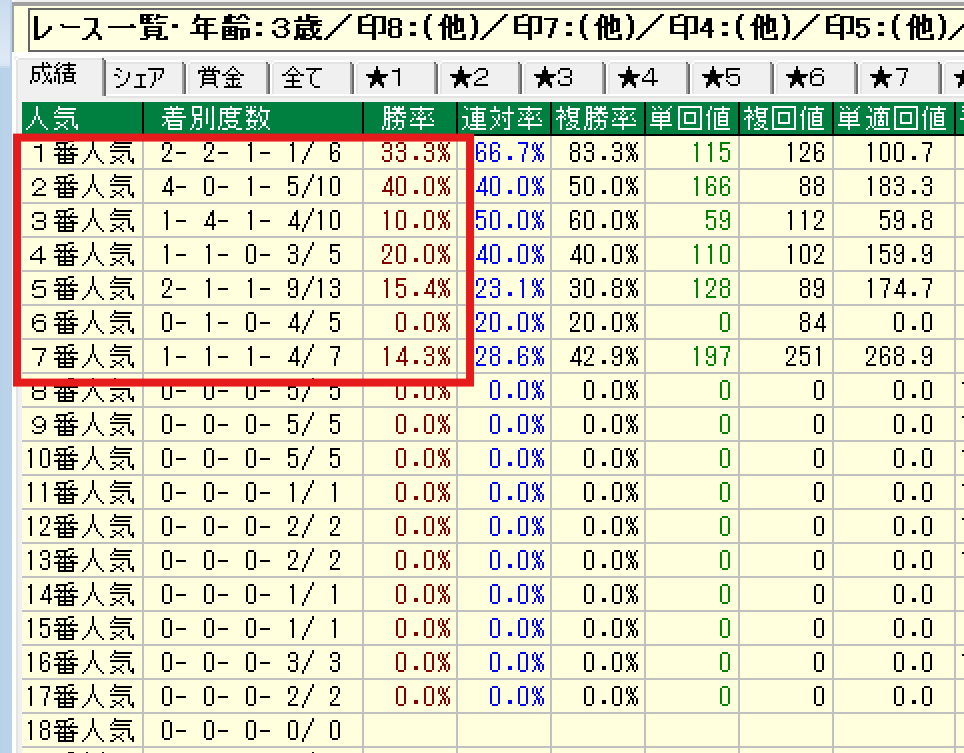Select the 17番人気 row

point(82,696)
